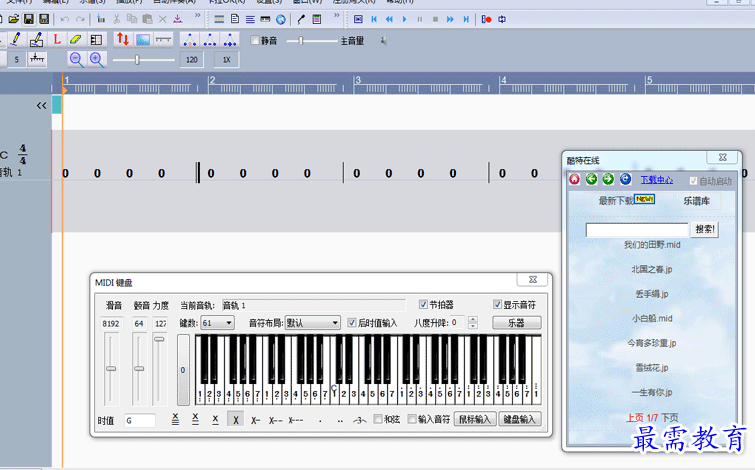Click the blue refresh icon in 酷特在线
This screenshot has height=470, width=755.
625,179
